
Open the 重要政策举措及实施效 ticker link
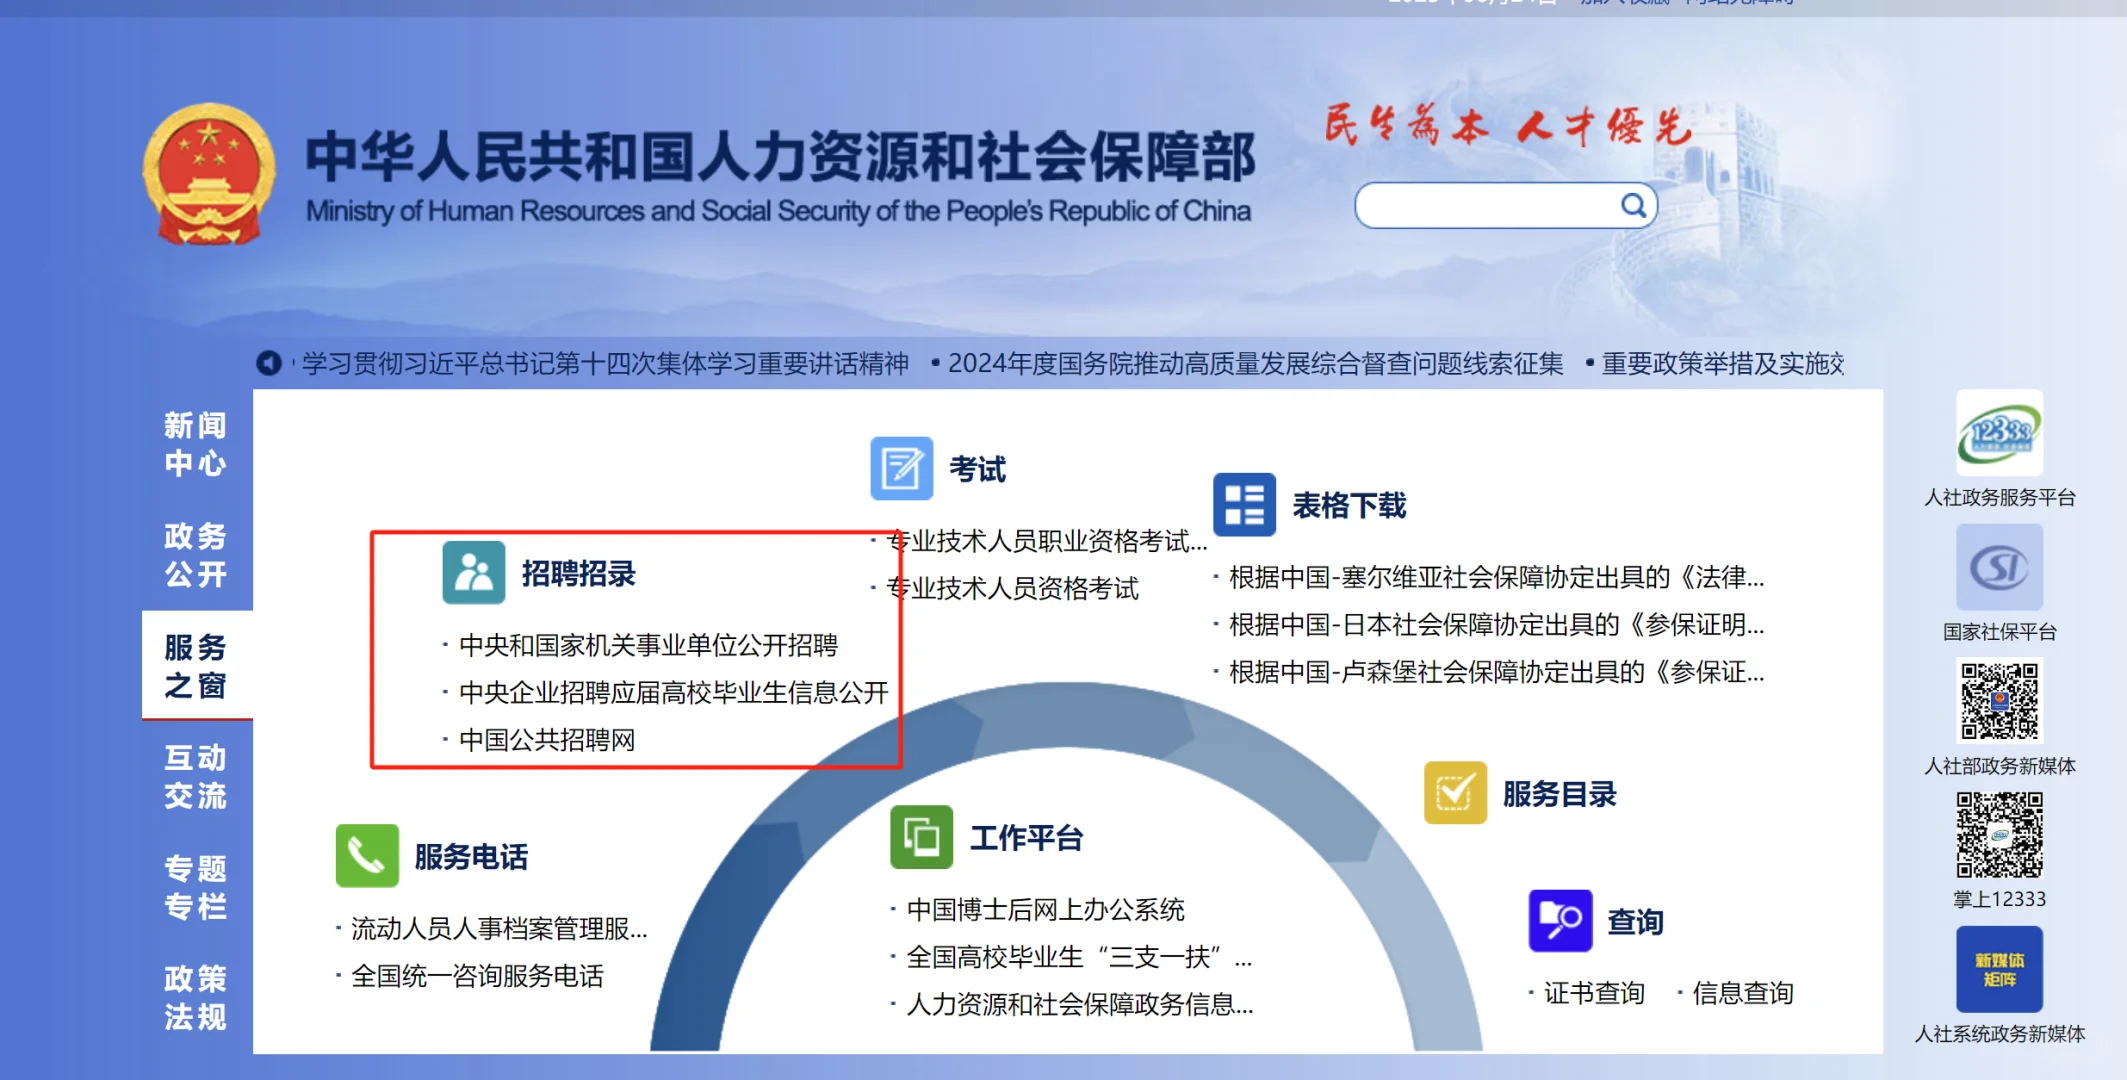pos(1723,363)
